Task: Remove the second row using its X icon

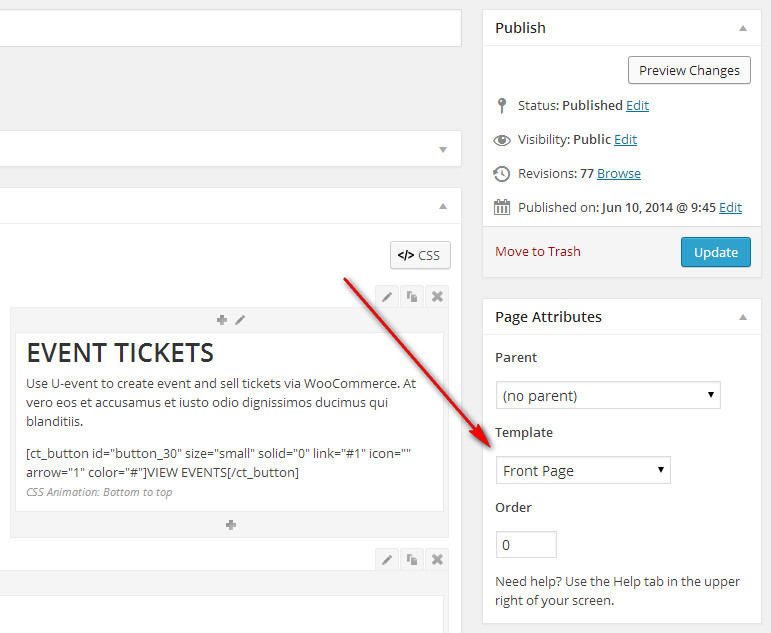Action: point(437,560)
